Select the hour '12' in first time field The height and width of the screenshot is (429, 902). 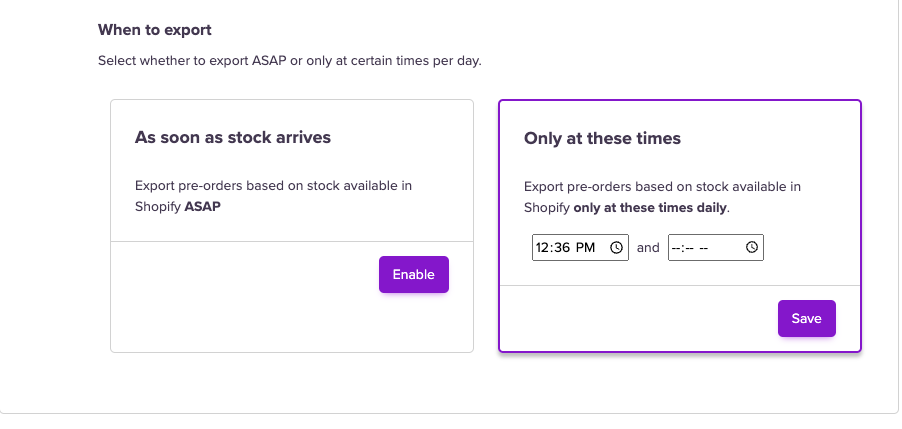point(543,247)
